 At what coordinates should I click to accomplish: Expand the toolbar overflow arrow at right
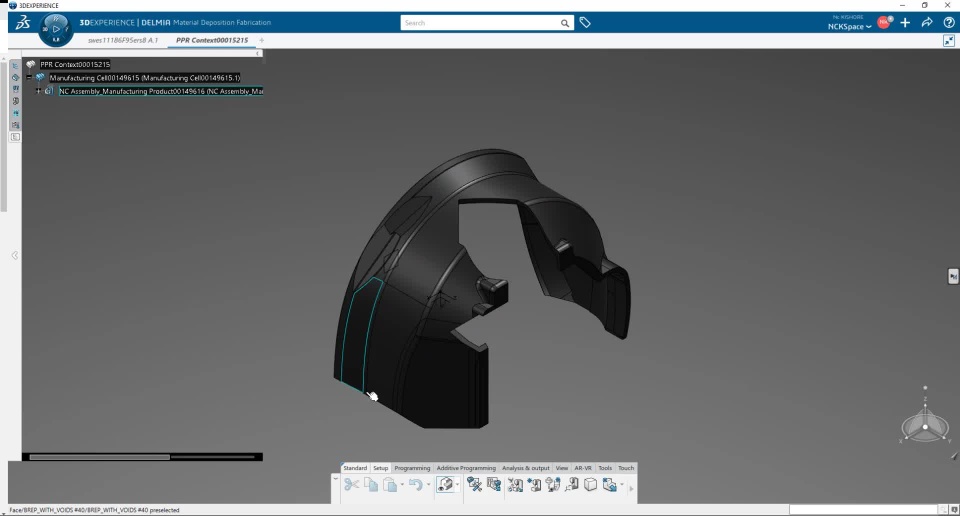pos(631,488)
